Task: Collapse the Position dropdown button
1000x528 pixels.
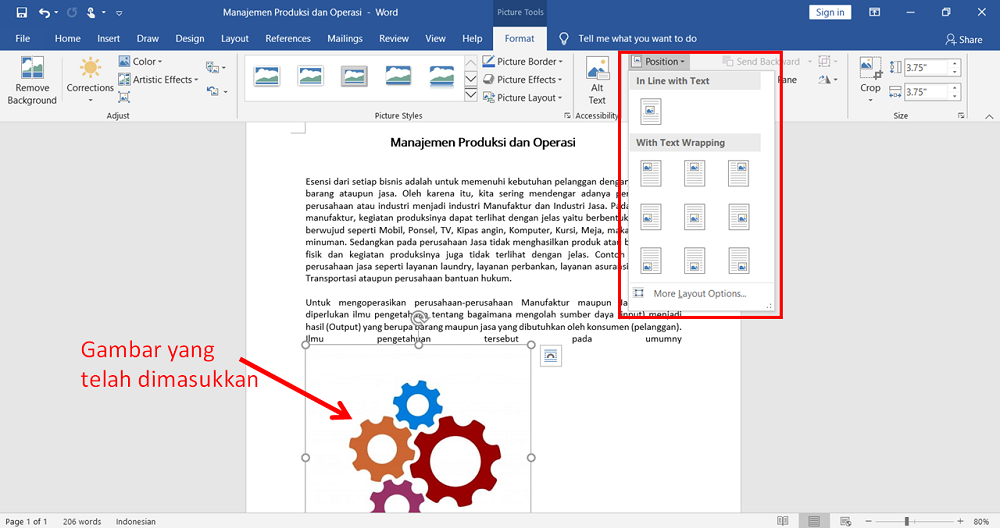Action: pyautogui.click(x=658, y=61)
